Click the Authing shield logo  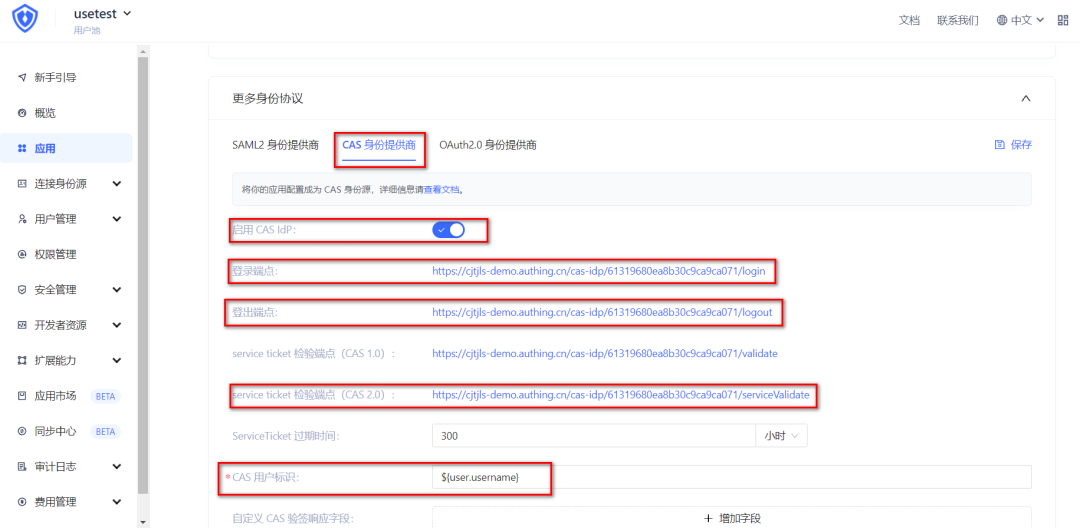[25, 20]
